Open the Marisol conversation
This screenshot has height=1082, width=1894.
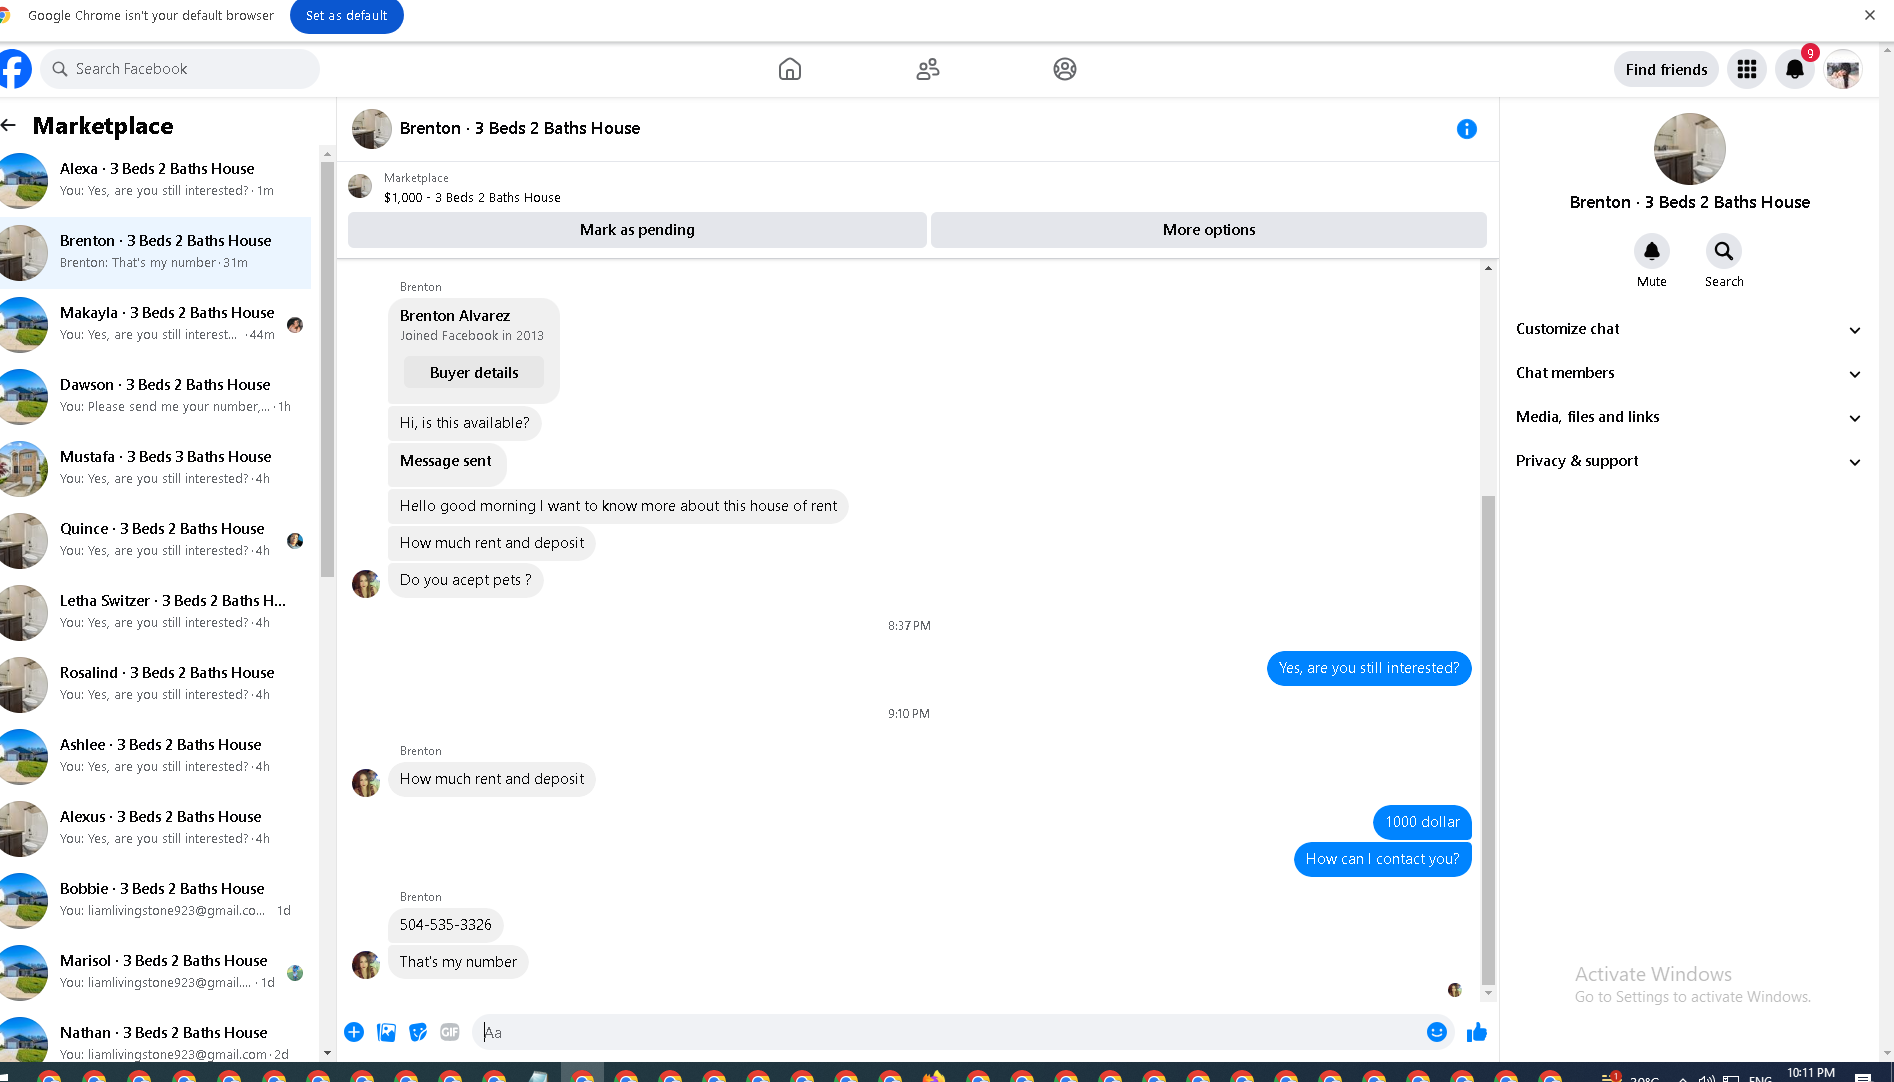click(156, 972)
